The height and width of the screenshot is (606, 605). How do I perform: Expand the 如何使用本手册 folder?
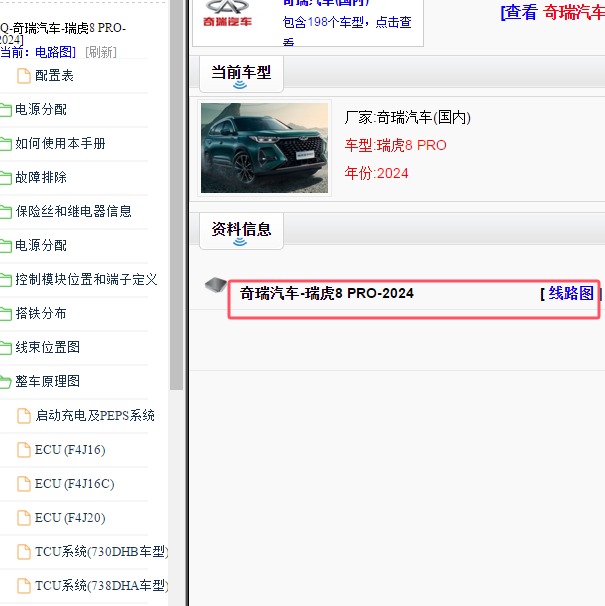[x=60, y=143]
